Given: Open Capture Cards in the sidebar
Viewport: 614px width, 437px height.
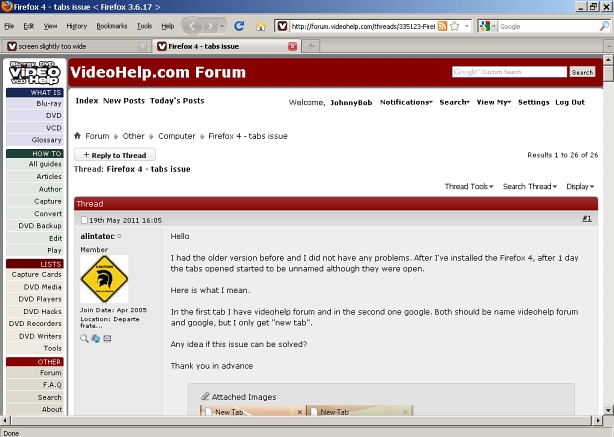Looking at the screenshot, I should click(x=35, y=274).
